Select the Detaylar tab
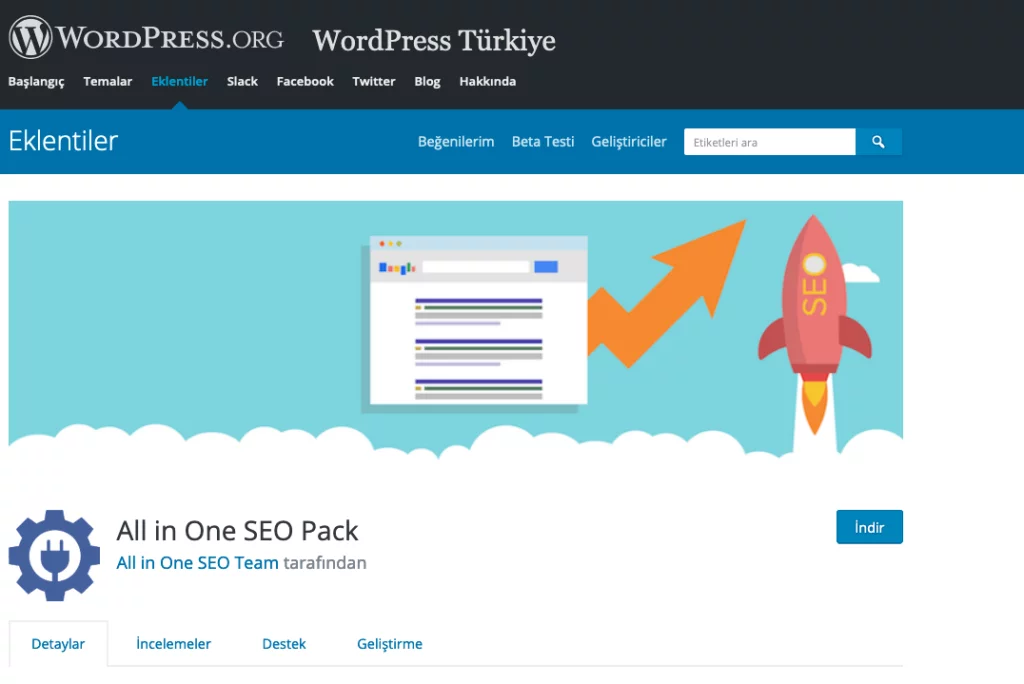Viewport: 1024px width, 684px height. coord(58,644)
